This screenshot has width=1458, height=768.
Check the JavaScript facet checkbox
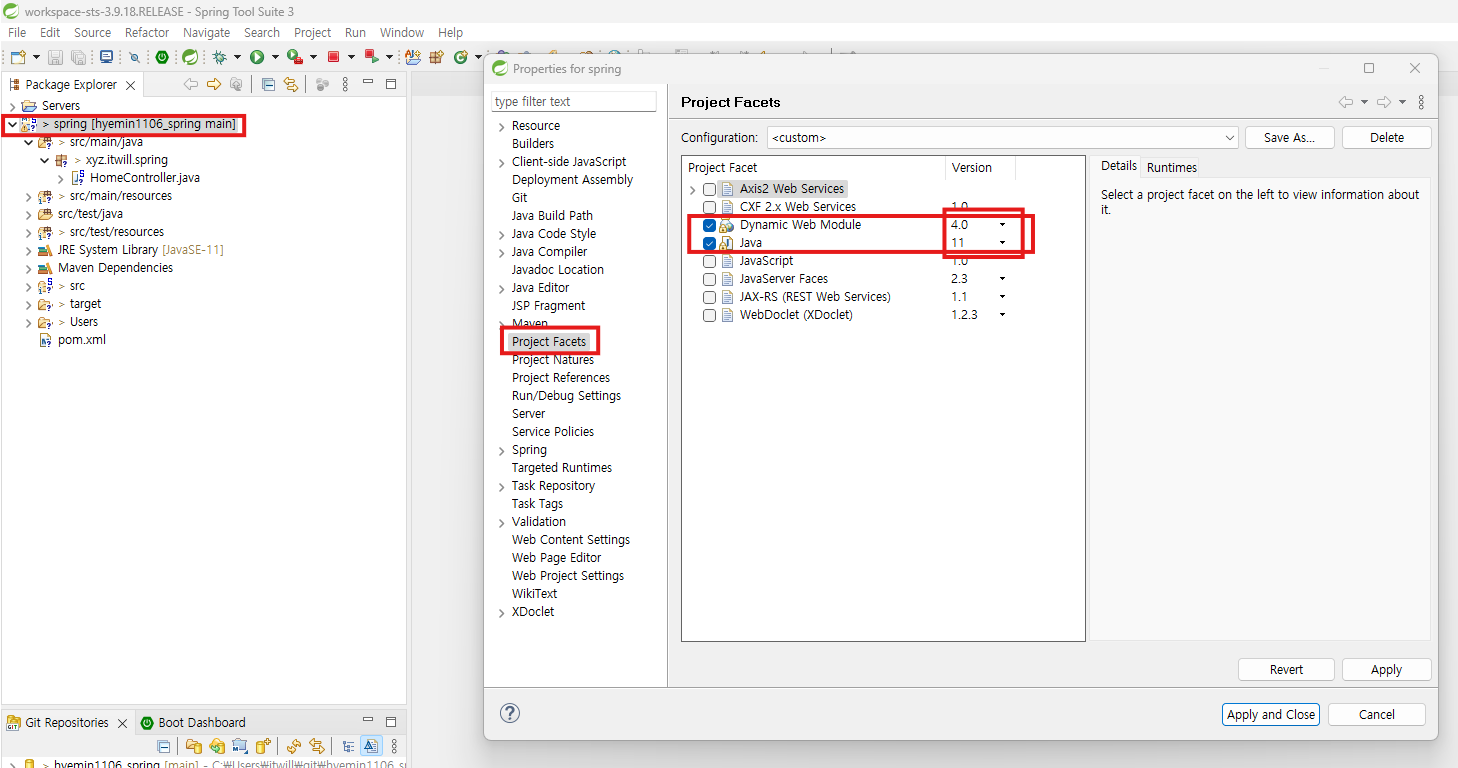pos(709,261)
